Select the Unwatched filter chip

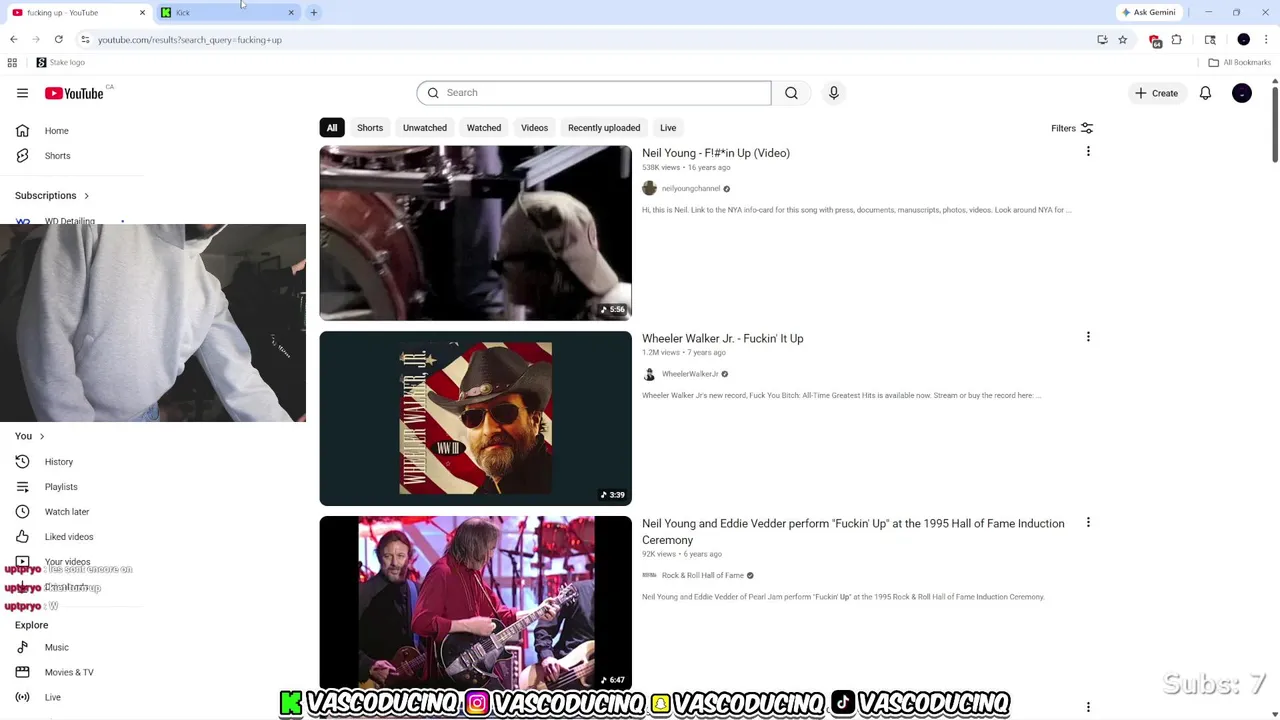425,128
